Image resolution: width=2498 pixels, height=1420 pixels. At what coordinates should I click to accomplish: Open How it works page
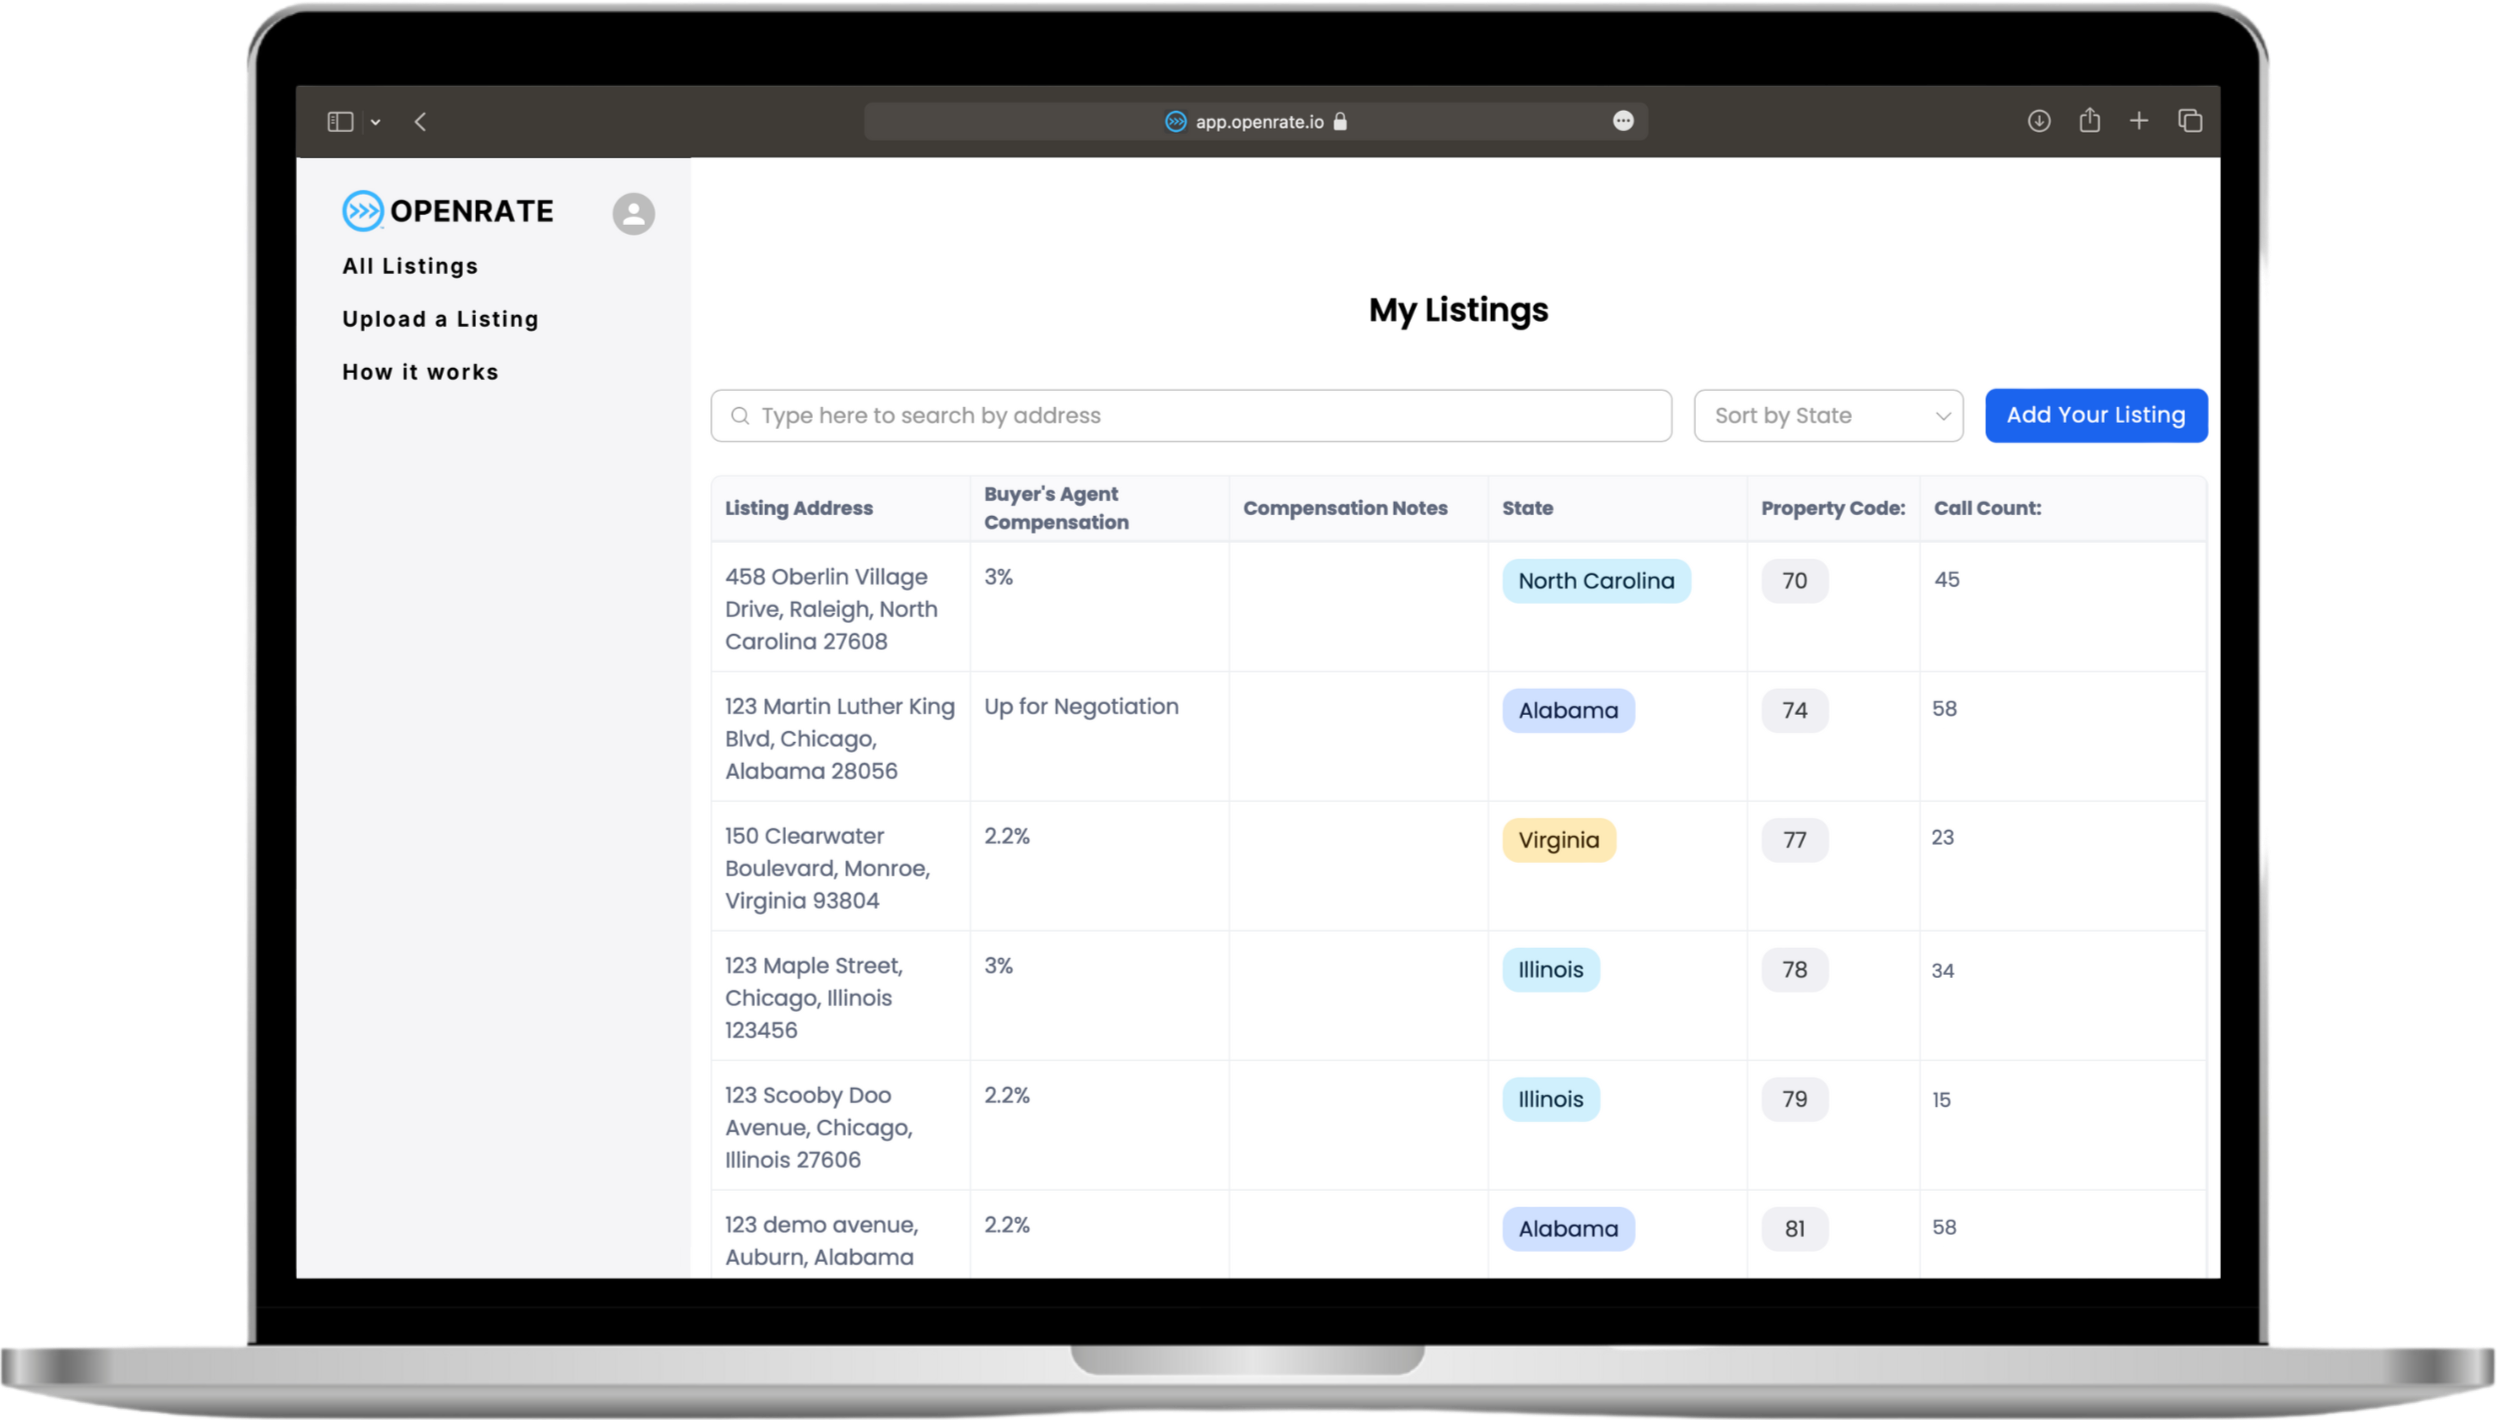pos(420,372)
